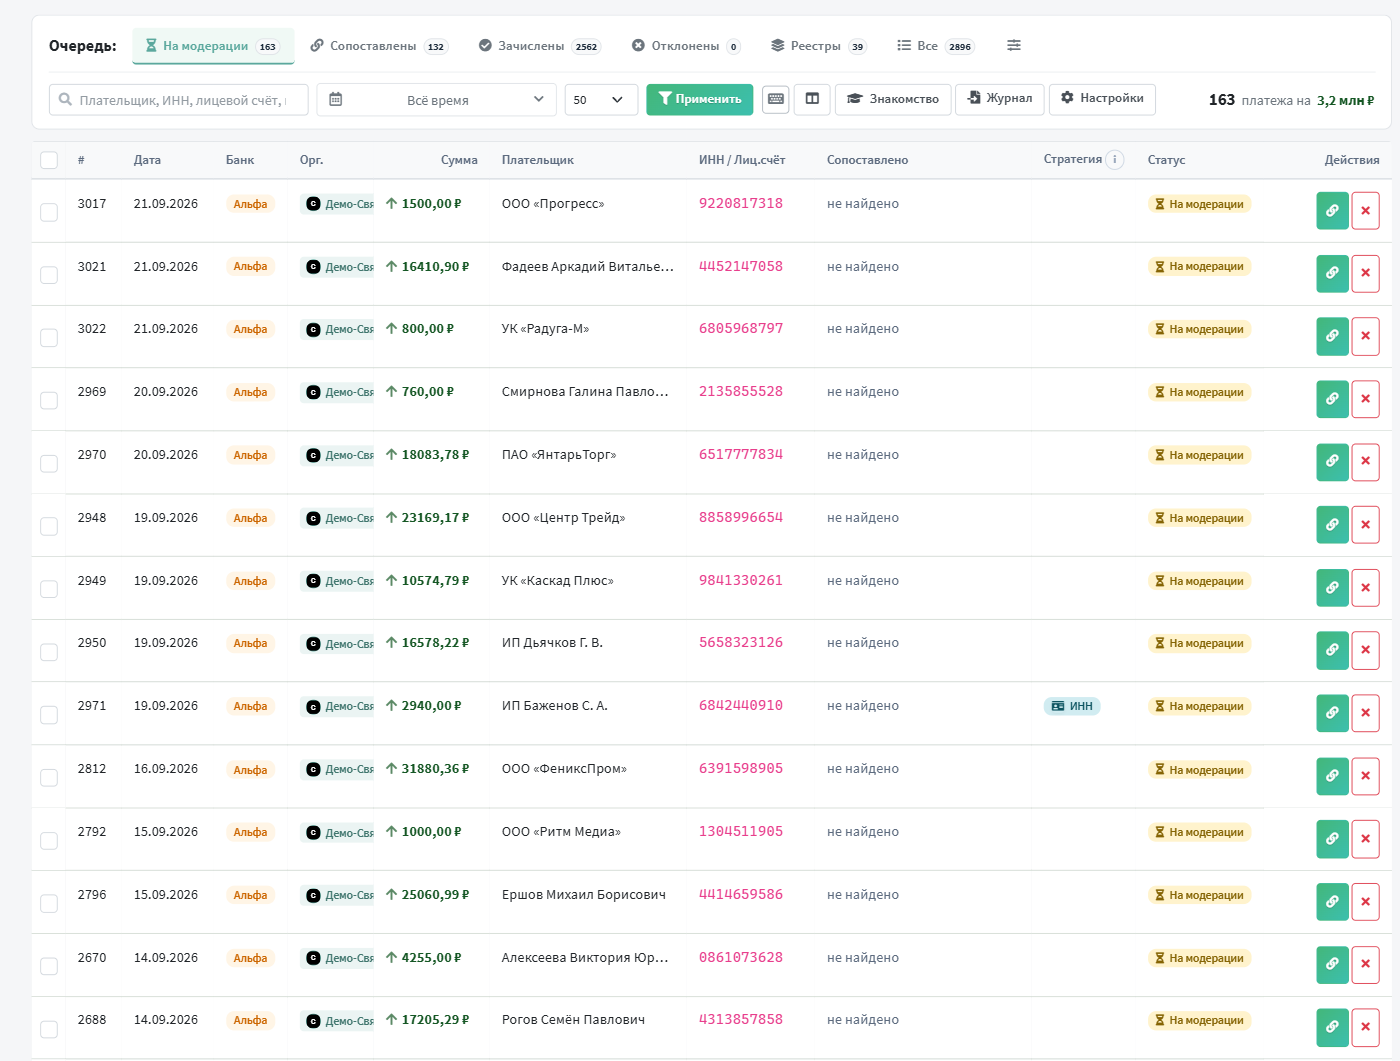Click the payer search input field
Image resolution: width=1400 pixels, height=1061 pixels.
pyautogui.click(x=178, y=100)
